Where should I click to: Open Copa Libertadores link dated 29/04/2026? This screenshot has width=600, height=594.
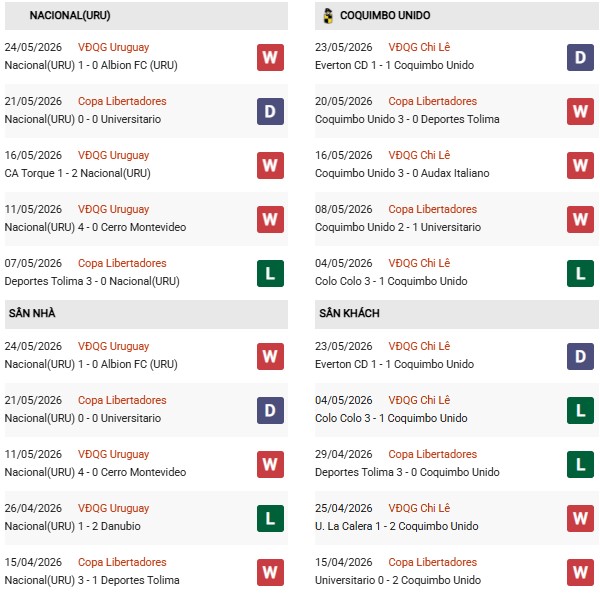432,454
